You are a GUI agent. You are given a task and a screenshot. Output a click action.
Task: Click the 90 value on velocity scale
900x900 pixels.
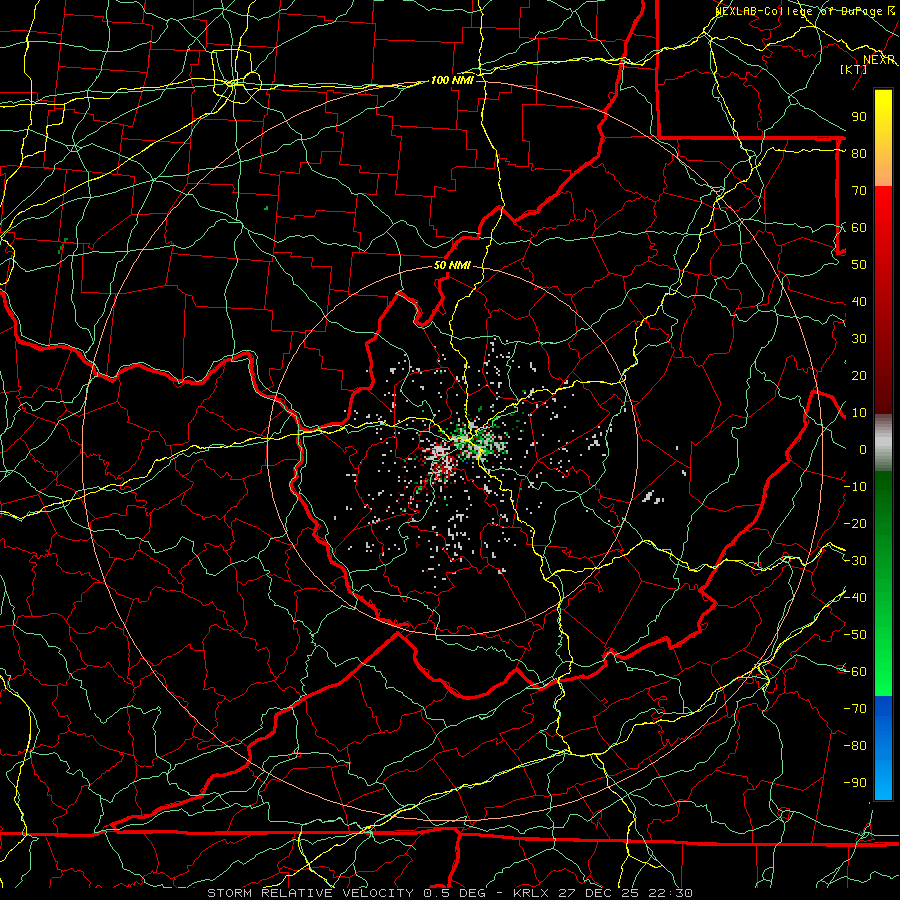(x=859, y=117)
